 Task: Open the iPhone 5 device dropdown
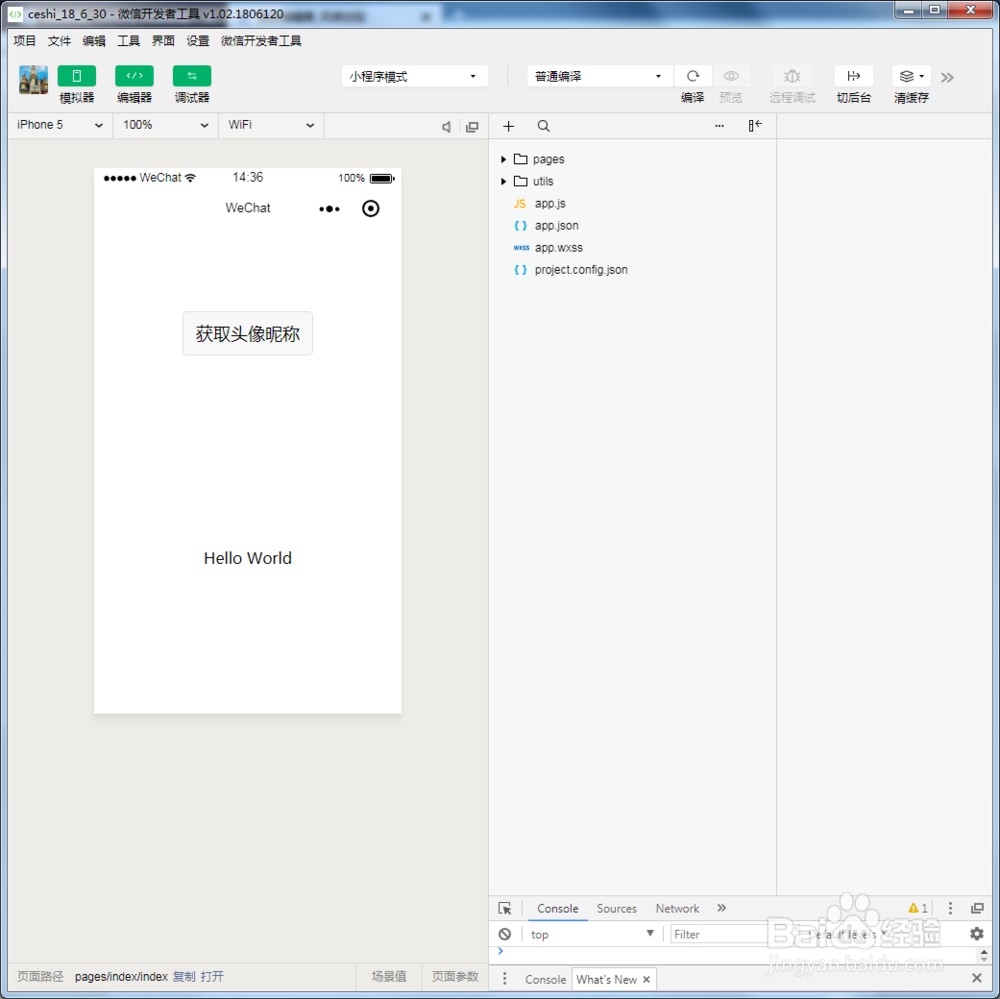60,125
